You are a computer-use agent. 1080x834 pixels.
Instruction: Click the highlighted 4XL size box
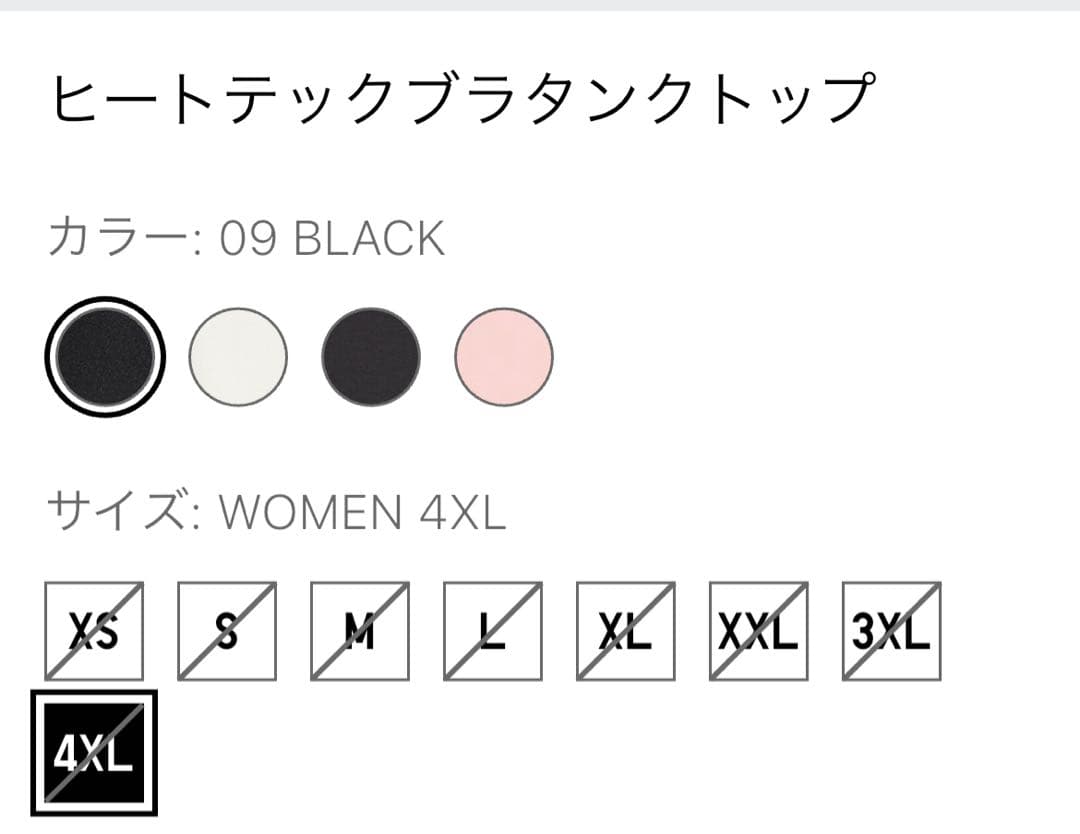(94, 753)
